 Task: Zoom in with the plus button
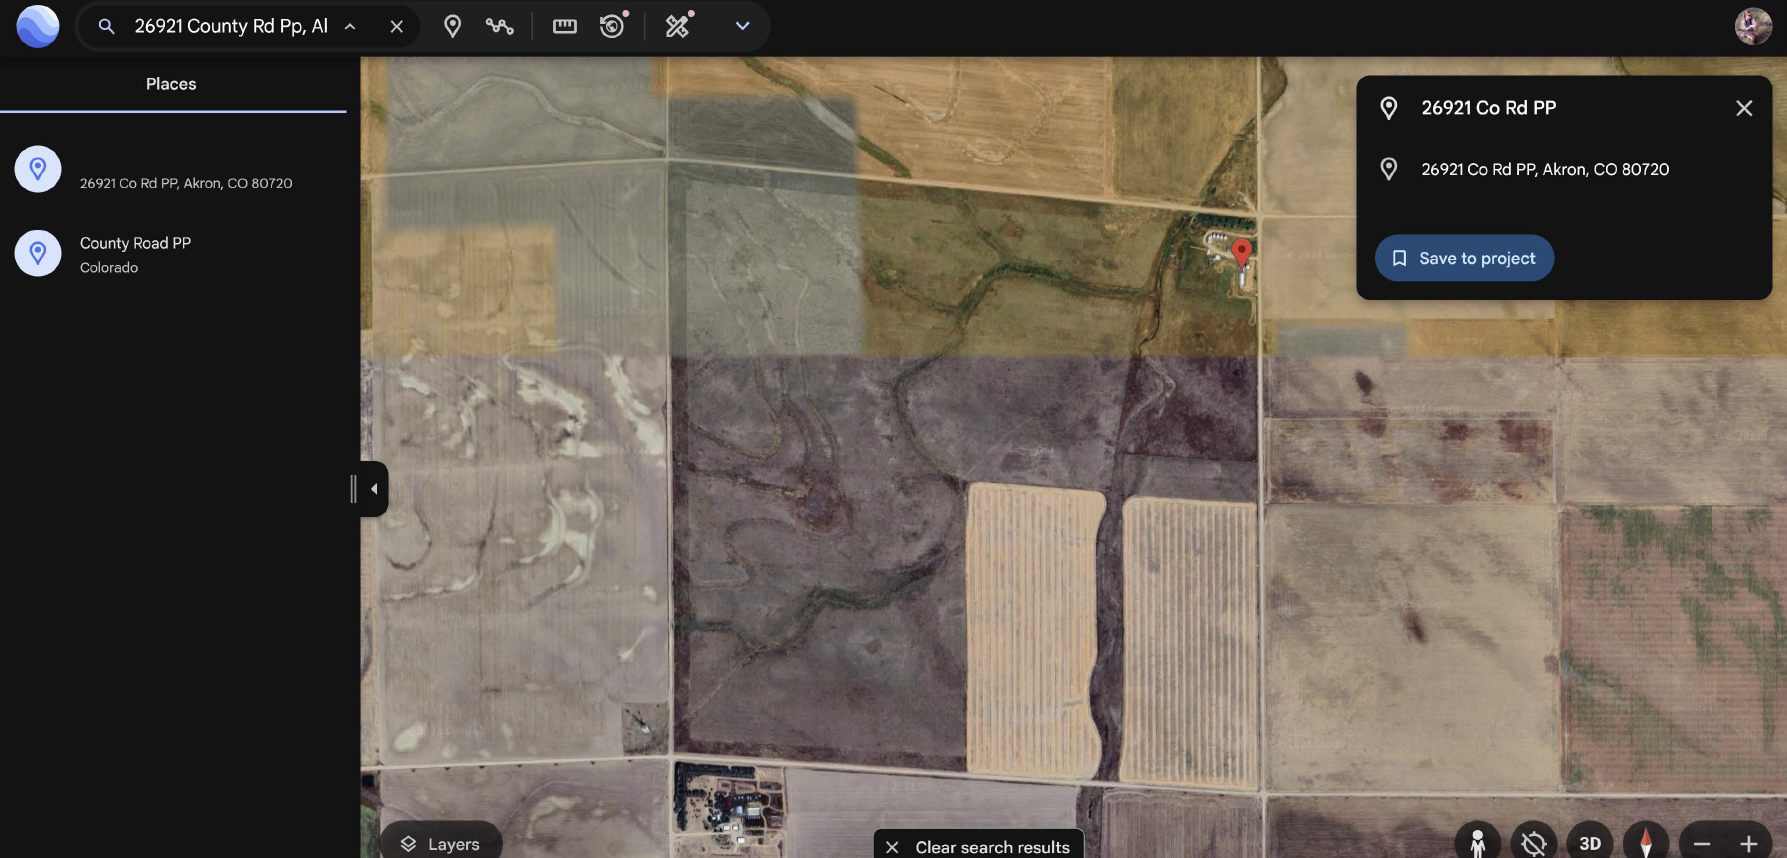pos(1749,844)
